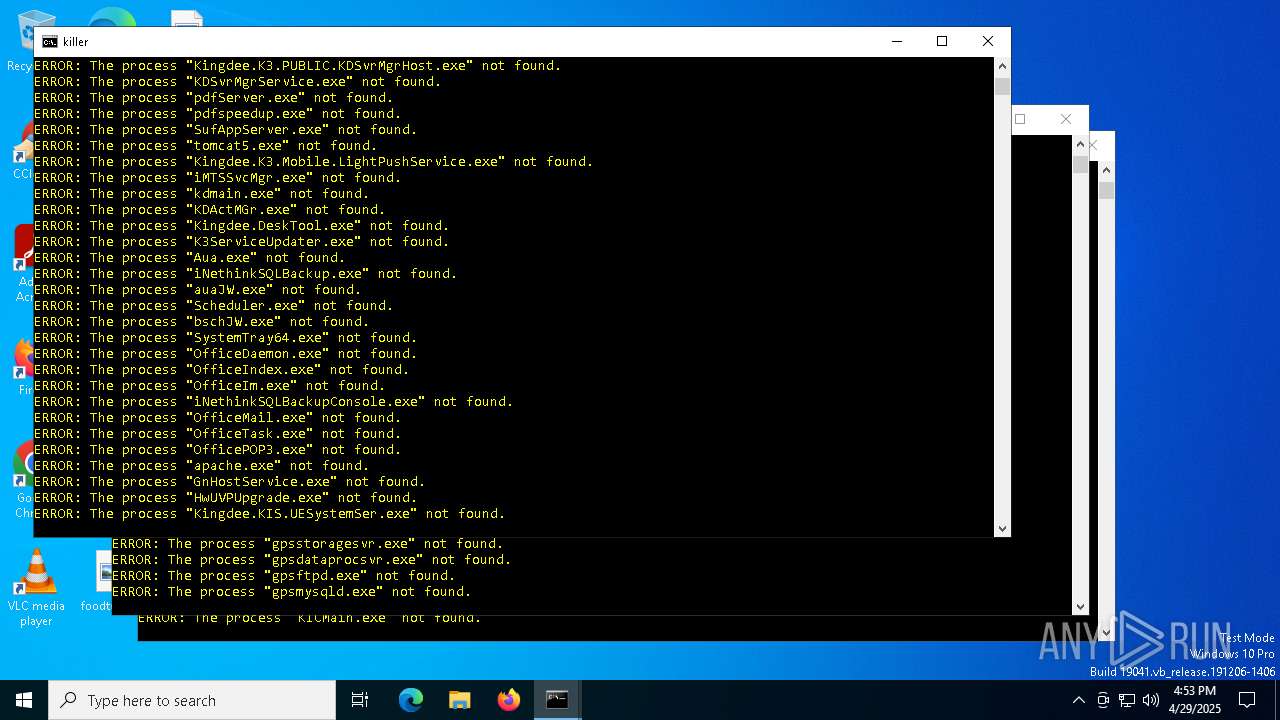Click the killer window cmd icon
The width and height of the screenshot is (1280, 720).
click(49, 42)
